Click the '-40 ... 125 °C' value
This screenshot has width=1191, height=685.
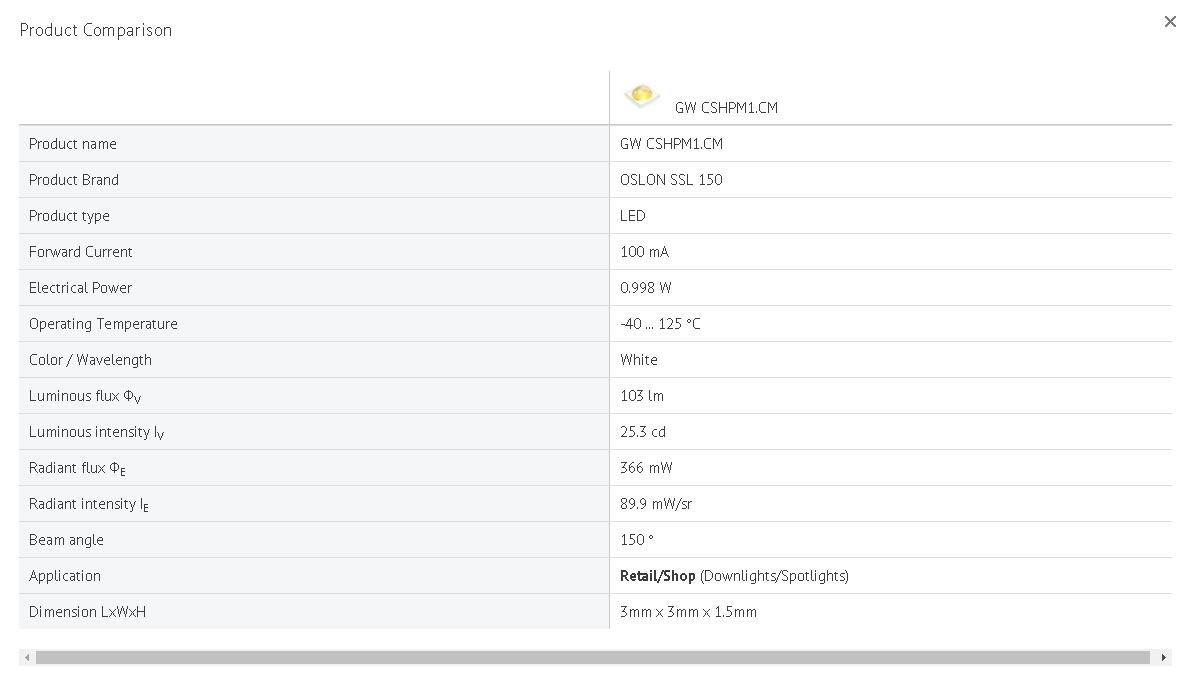click(660, 324)
